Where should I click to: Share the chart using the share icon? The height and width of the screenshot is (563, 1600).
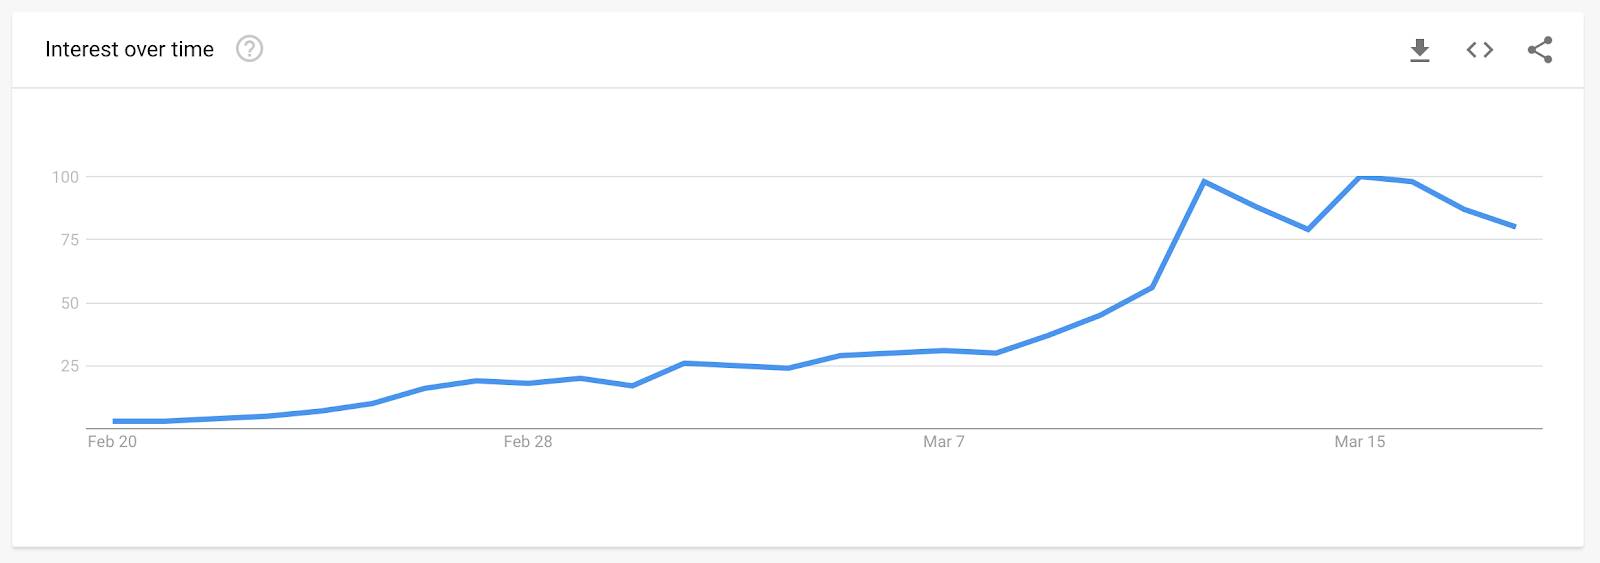[x=1540, y=50]
